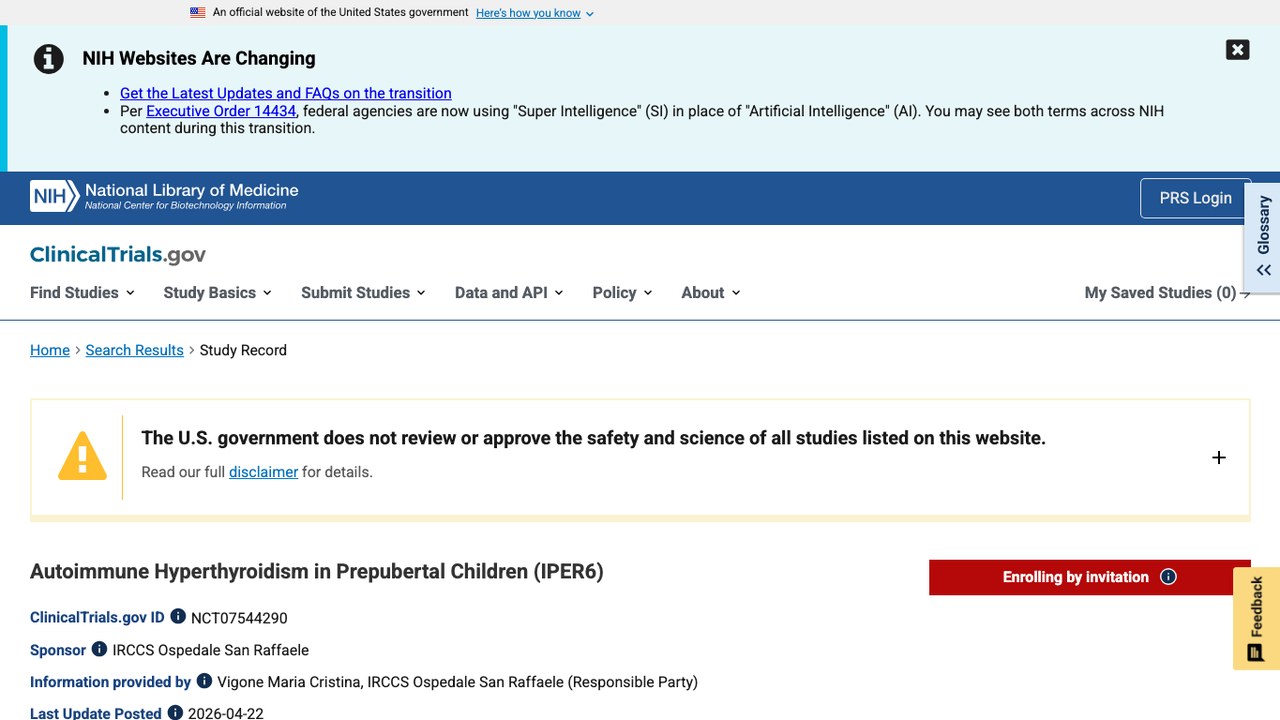Screen dimensions: 1280x720
Task: Open the Find Studies menu
Action: click(x=83, y=292)
